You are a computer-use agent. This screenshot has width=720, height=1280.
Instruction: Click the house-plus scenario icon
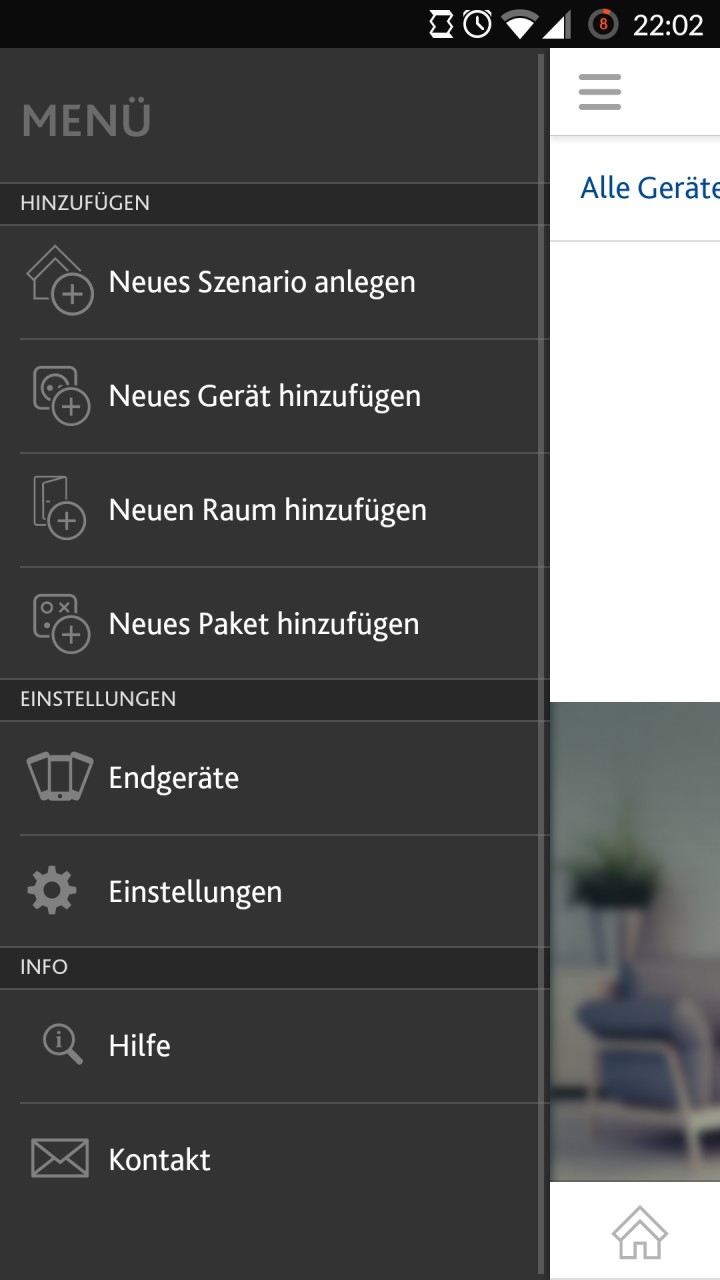(x=60, y=281)
